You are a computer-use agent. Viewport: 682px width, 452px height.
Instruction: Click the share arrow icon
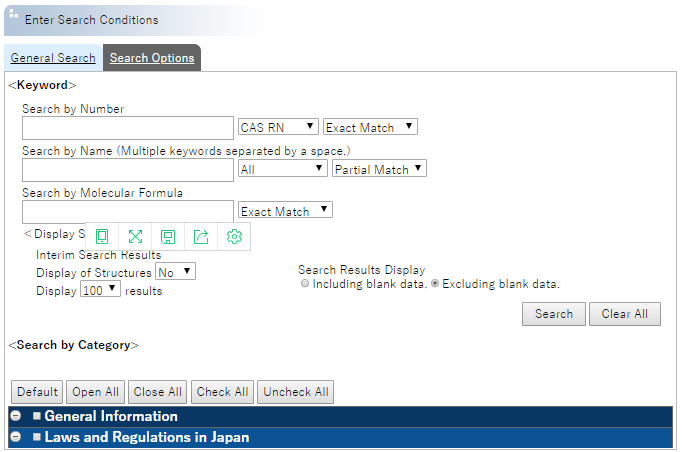click(201, 236)
